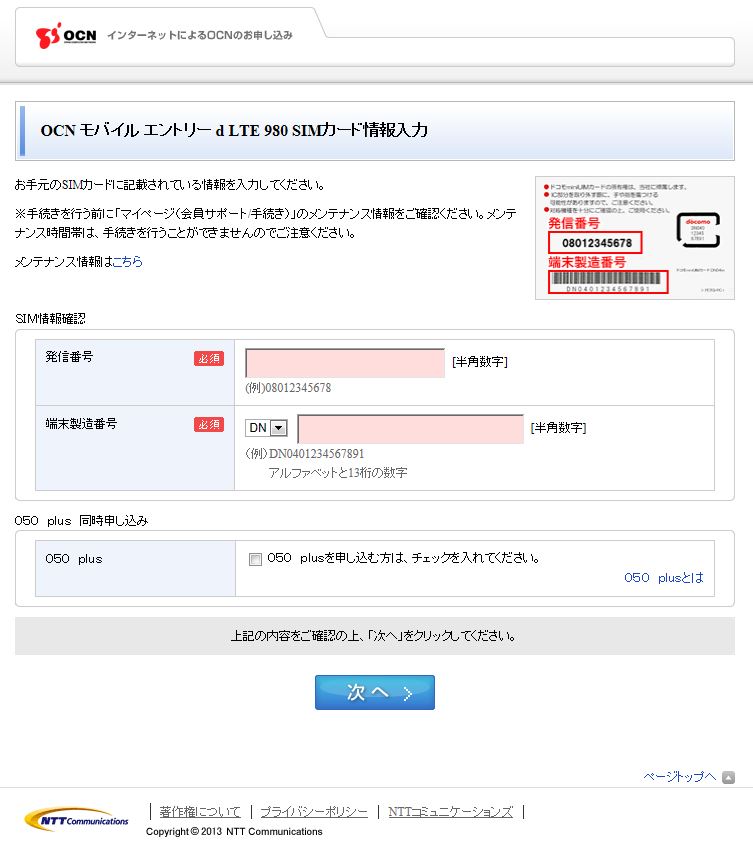Screen dimensions: 753x853
Task: Click the 発信番号 row label
Action: [x=69, y=357]
